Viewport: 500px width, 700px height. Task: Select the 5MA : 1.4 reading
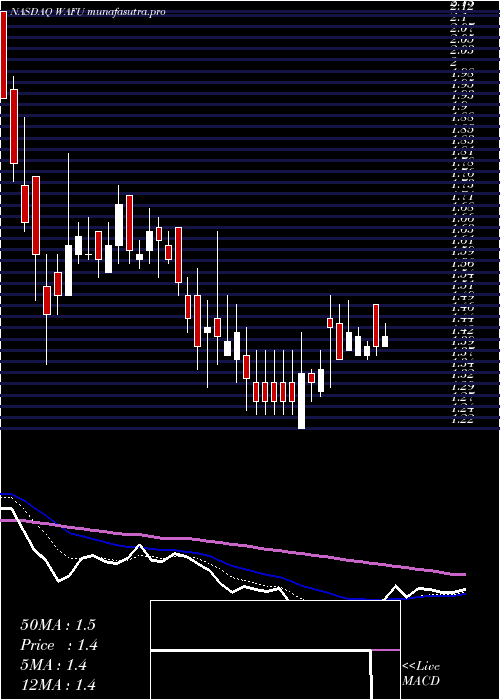54,665
